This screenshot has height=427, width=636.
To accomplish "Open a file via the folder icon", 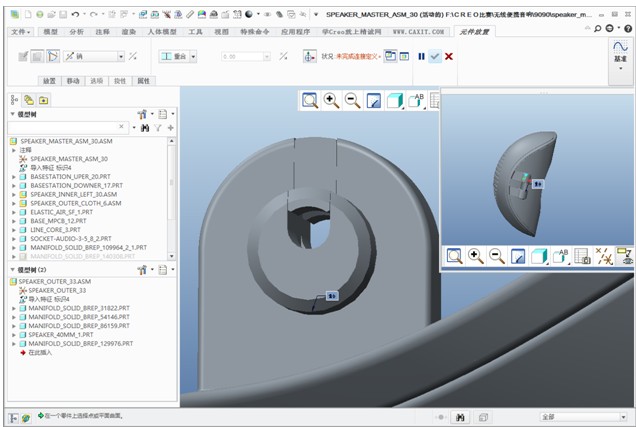I will (51, 15).
